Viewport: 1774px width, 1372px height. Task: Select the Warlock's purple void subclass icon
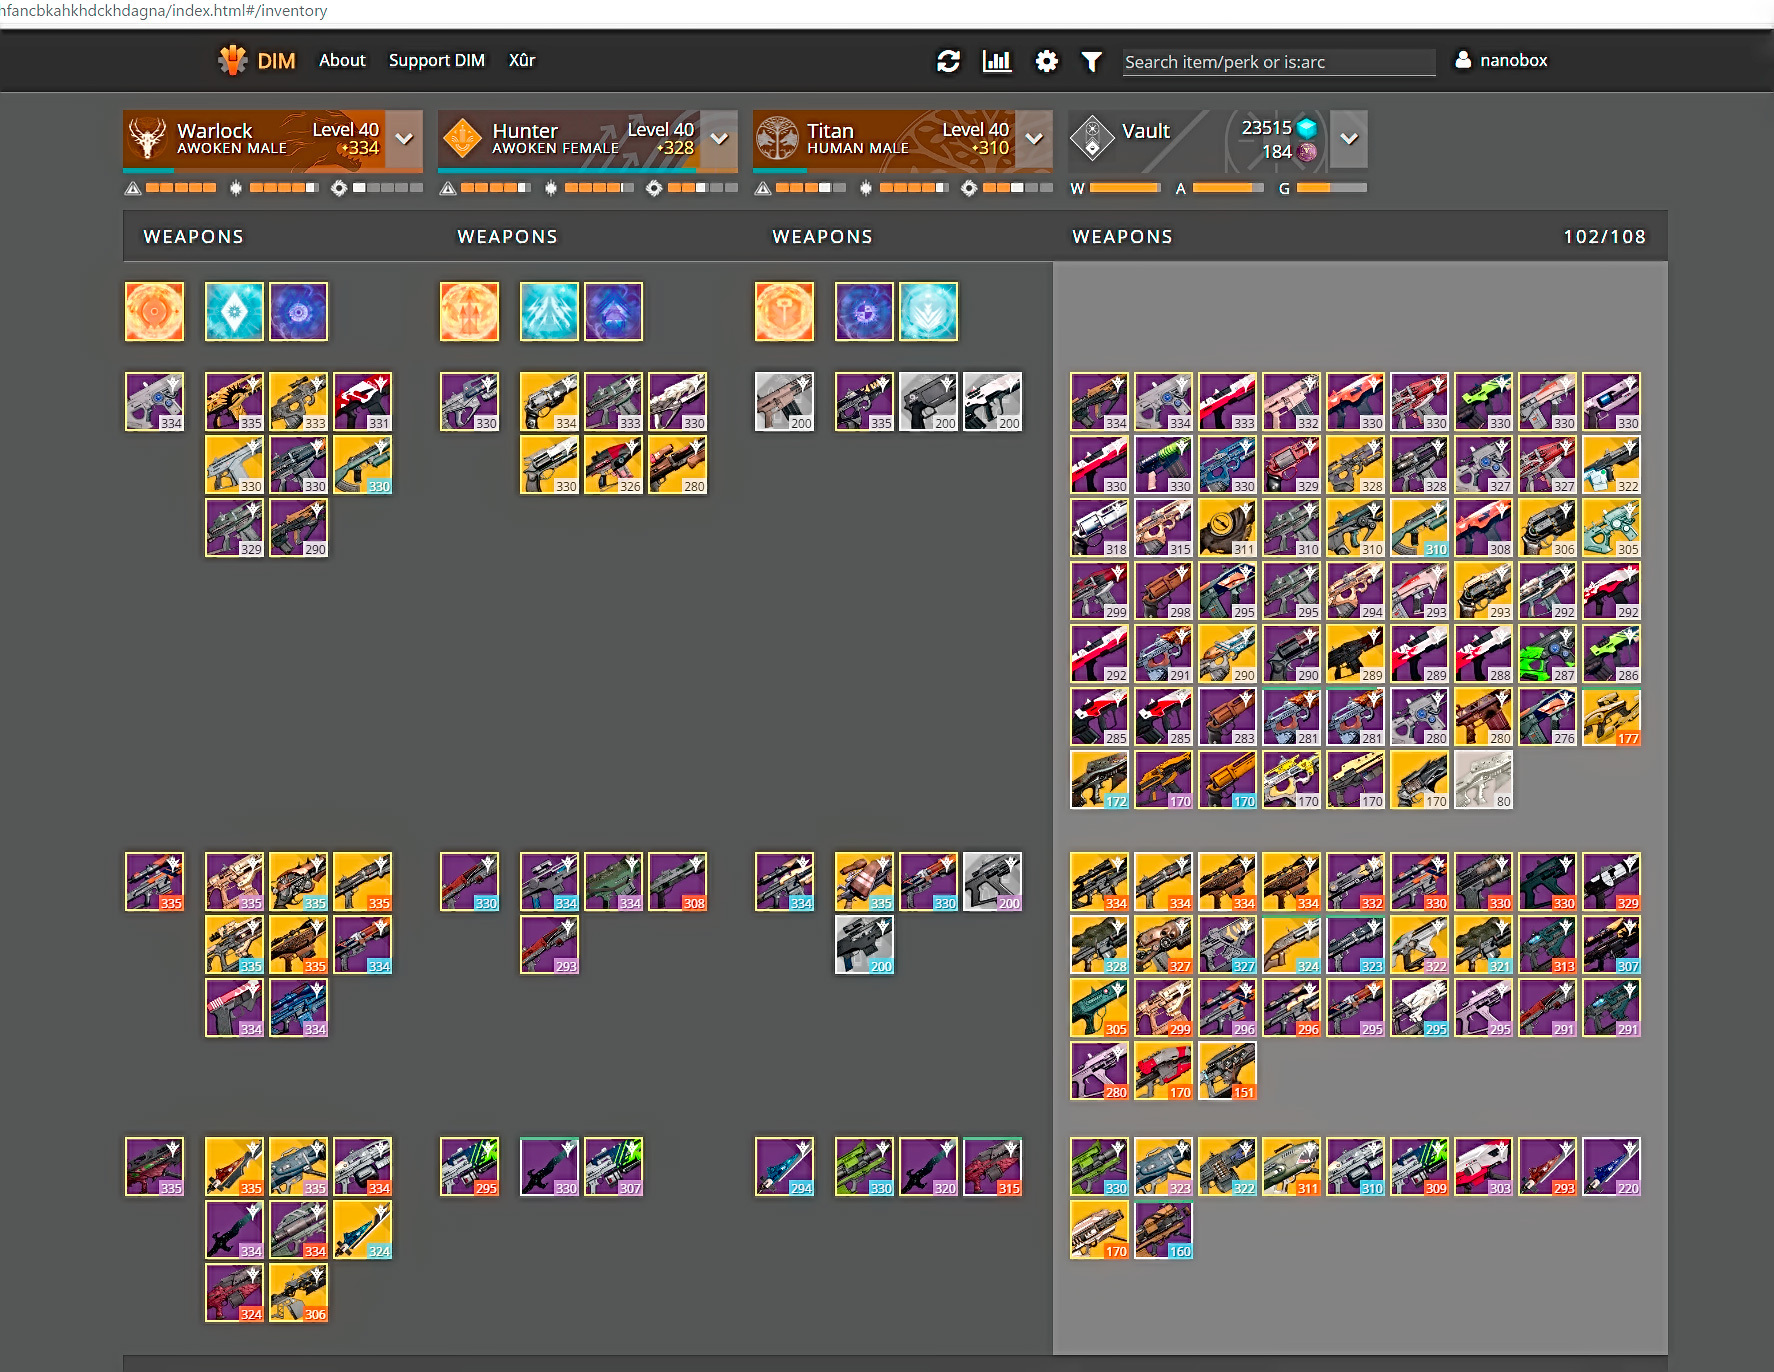tap(298, 311)
